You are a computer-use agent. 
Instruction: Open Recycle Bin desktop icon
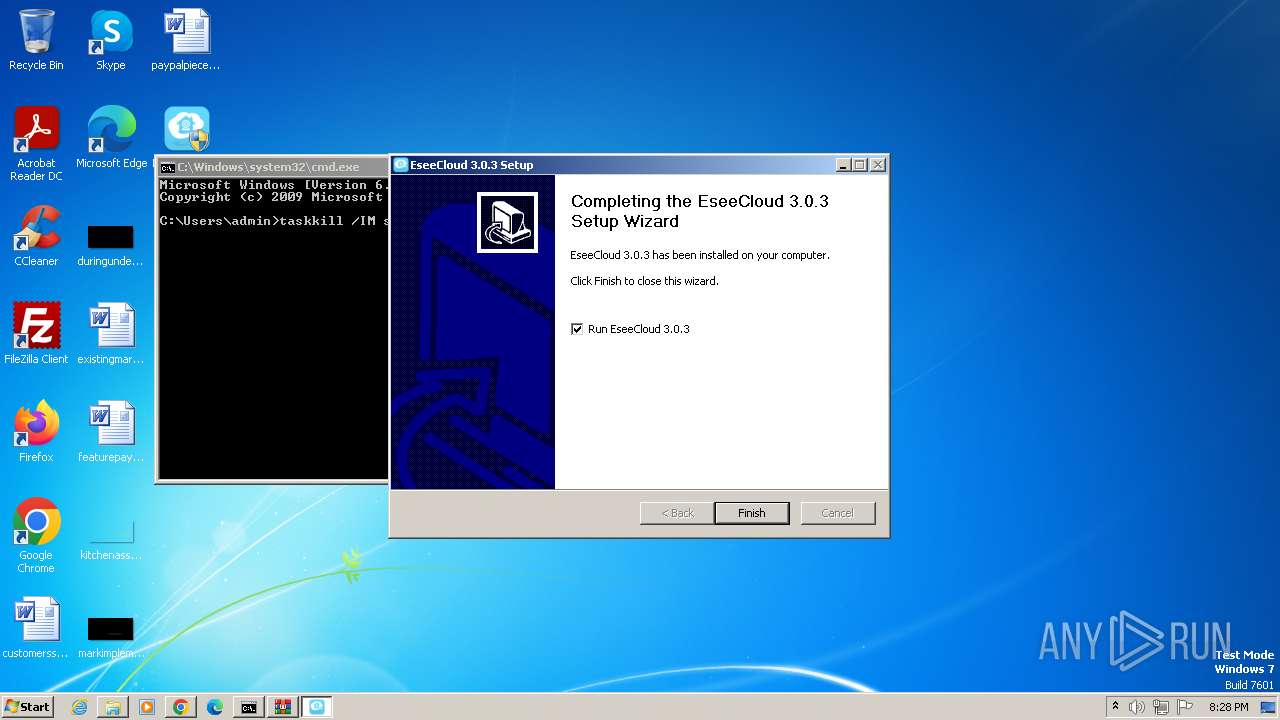pos(36,40)
